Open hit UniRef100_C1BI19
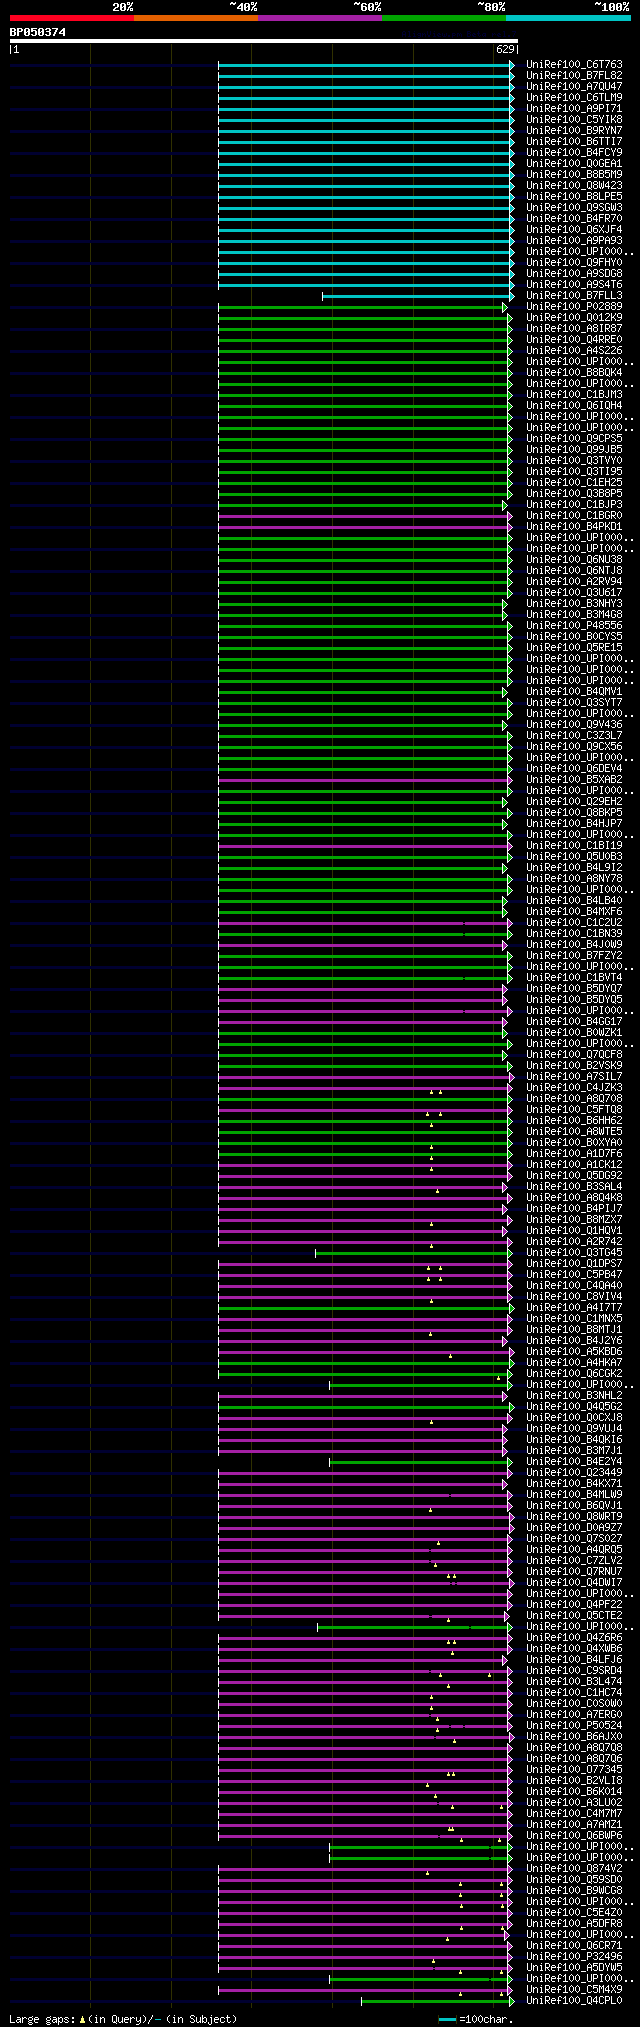 574,846
